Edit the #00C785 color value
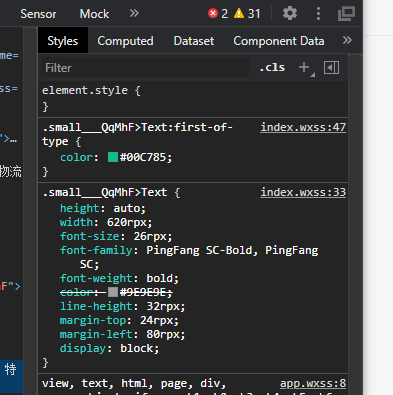The width and height of the screenshot is (393, 395). coord(143,157)
